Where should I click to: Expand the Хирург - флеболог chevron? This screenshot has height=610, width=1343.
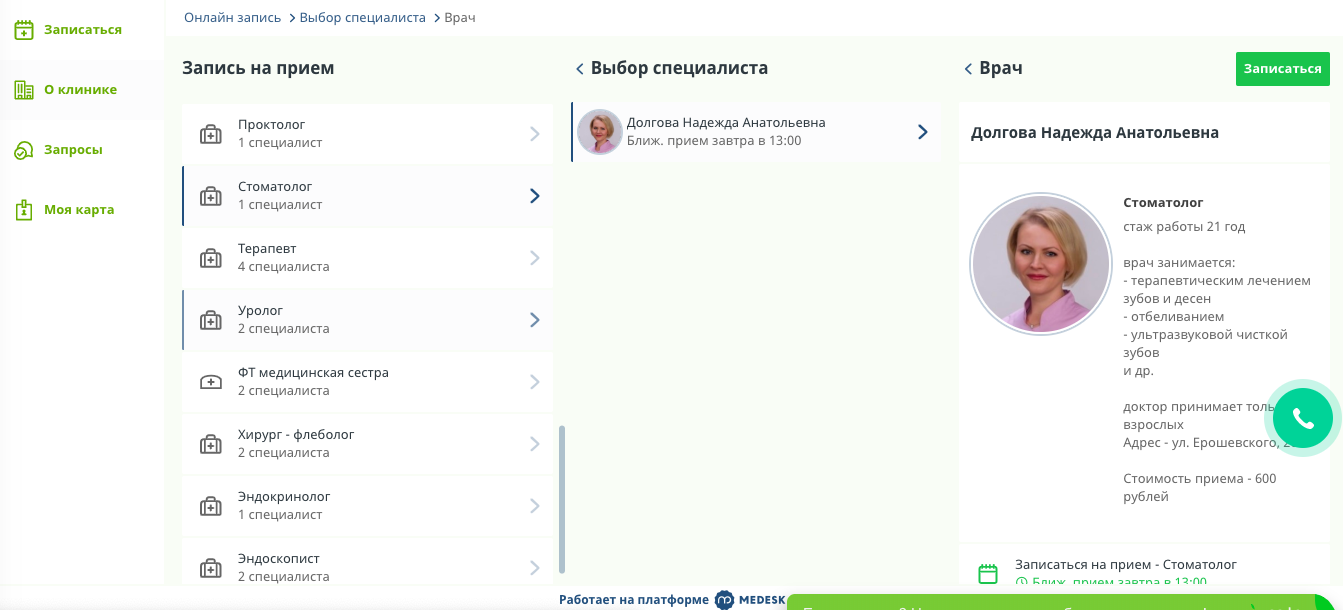[x=535, y=444]
